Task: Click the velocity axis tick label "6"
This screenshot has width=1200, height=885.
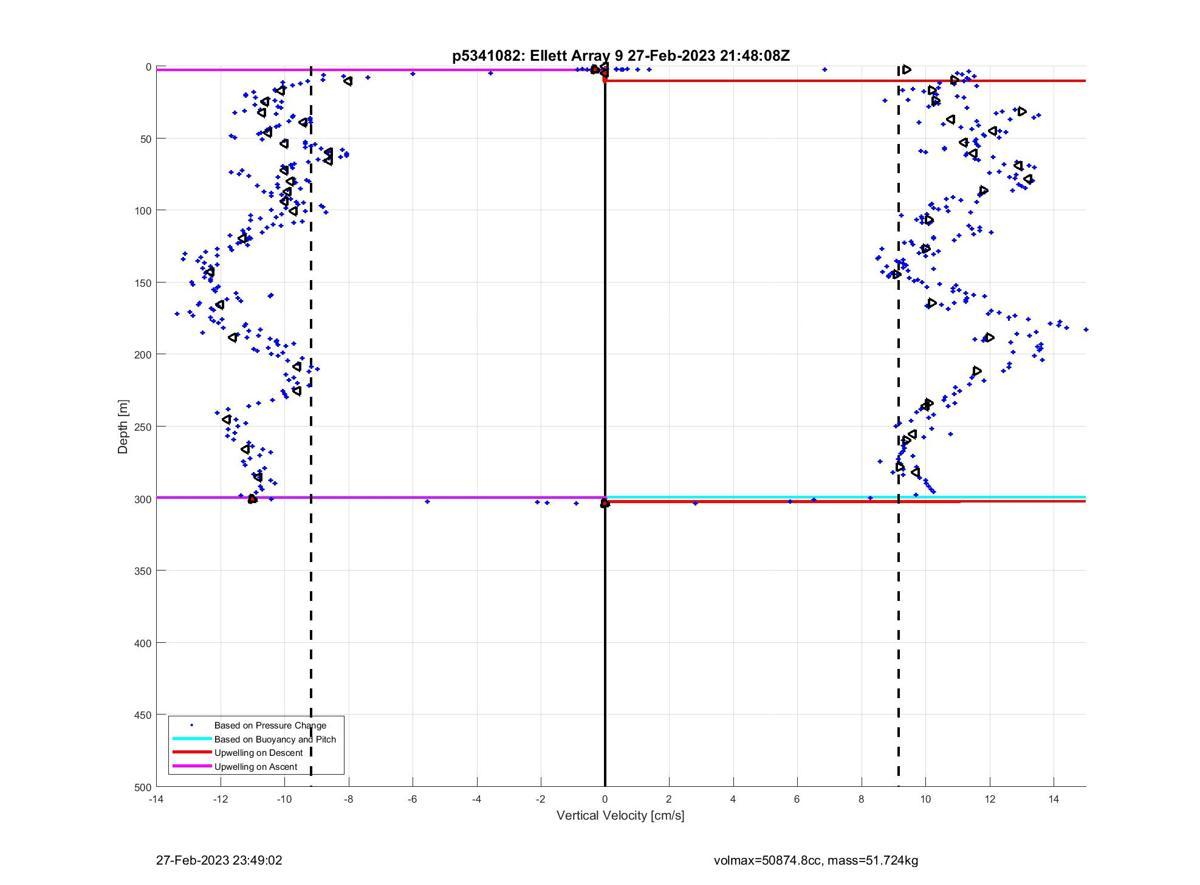Action: (x=797, y=799)
